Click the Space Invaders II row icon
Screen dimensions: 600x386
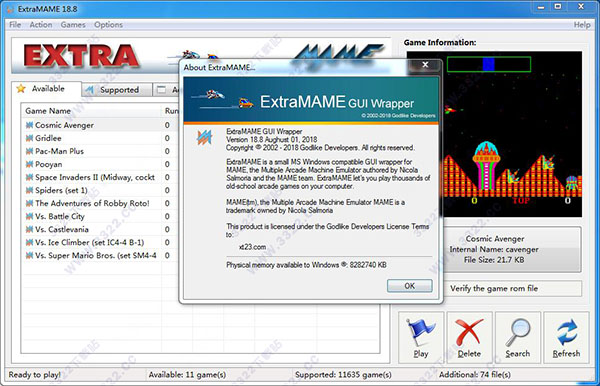pos(29,177)
